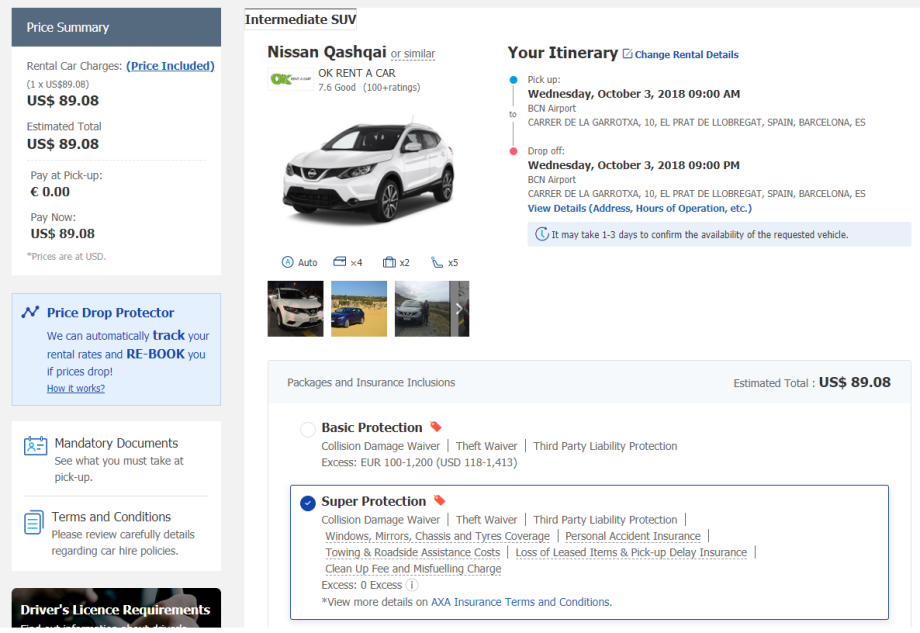The width and height of the screenshot is (920, 633).
Task: Open AXA Insurance Terms and Conditions link
Action: [520, 602]
